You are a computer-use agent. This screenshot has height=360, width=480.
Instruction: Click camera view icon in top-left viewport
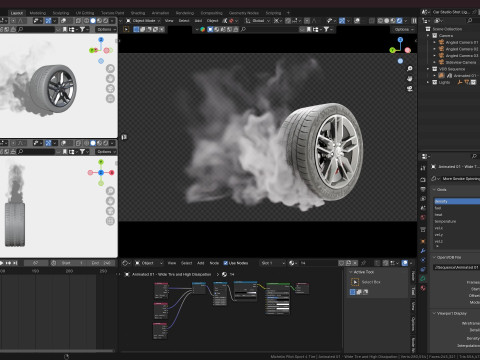point(110,89)
